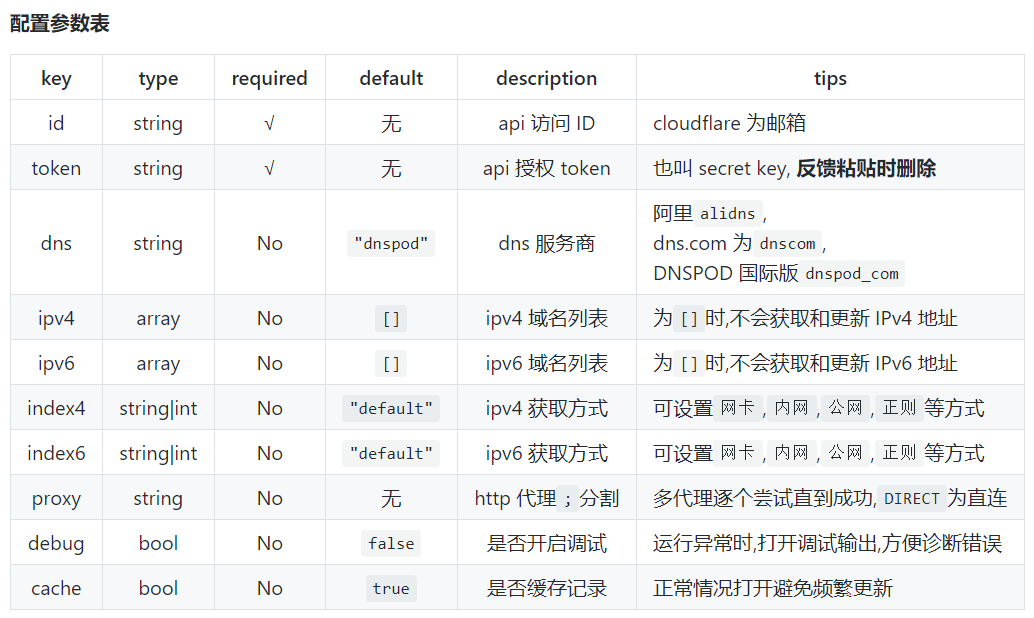Click the 'ipv6 域名列表' description
1034x618 pixels.
tap(547, 363)
